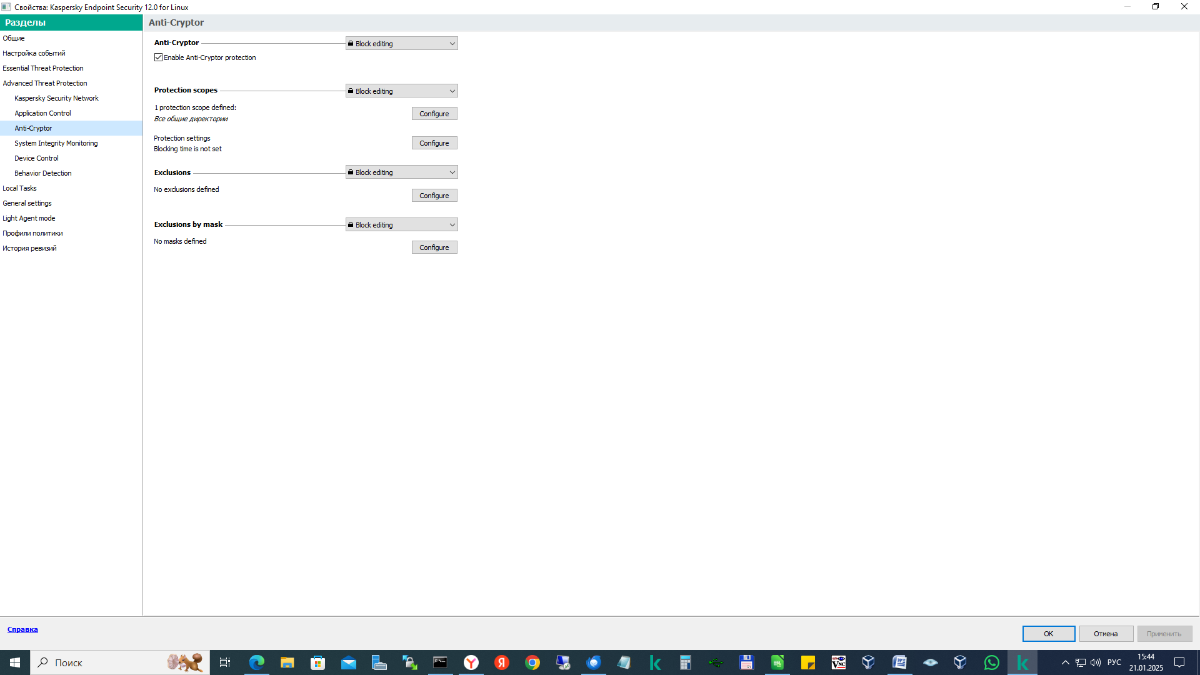
Task: Open the network icon in system tray
Action: pyautogui.click(x=1081, y=662)
